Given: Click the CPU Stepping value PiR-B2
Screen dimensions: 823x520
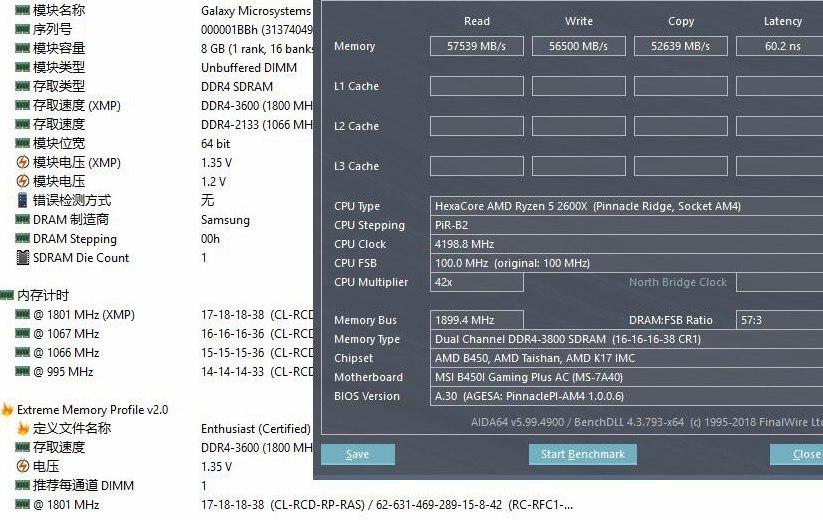Looking at the screenshot, I should [627, 225].
